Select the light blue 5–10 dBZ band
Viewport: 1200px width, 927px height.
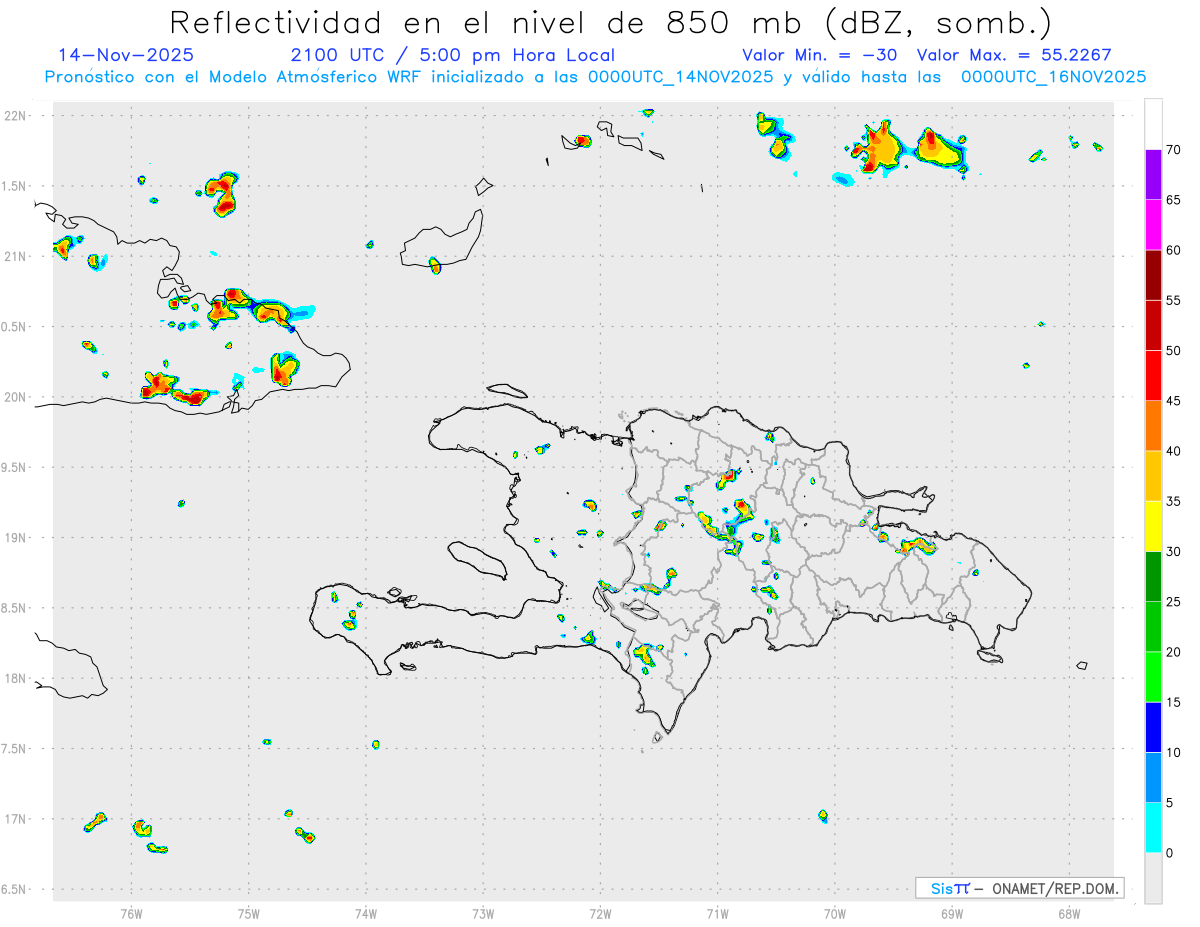click(1153, 777)
